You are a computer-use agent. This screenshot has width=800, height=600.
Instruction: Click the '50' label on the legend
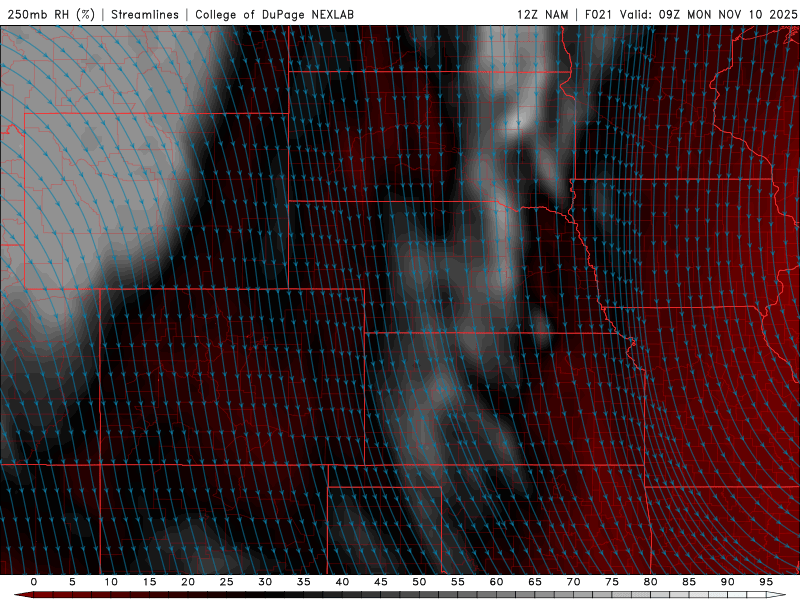pyautogui.click(x=419, y=582)
